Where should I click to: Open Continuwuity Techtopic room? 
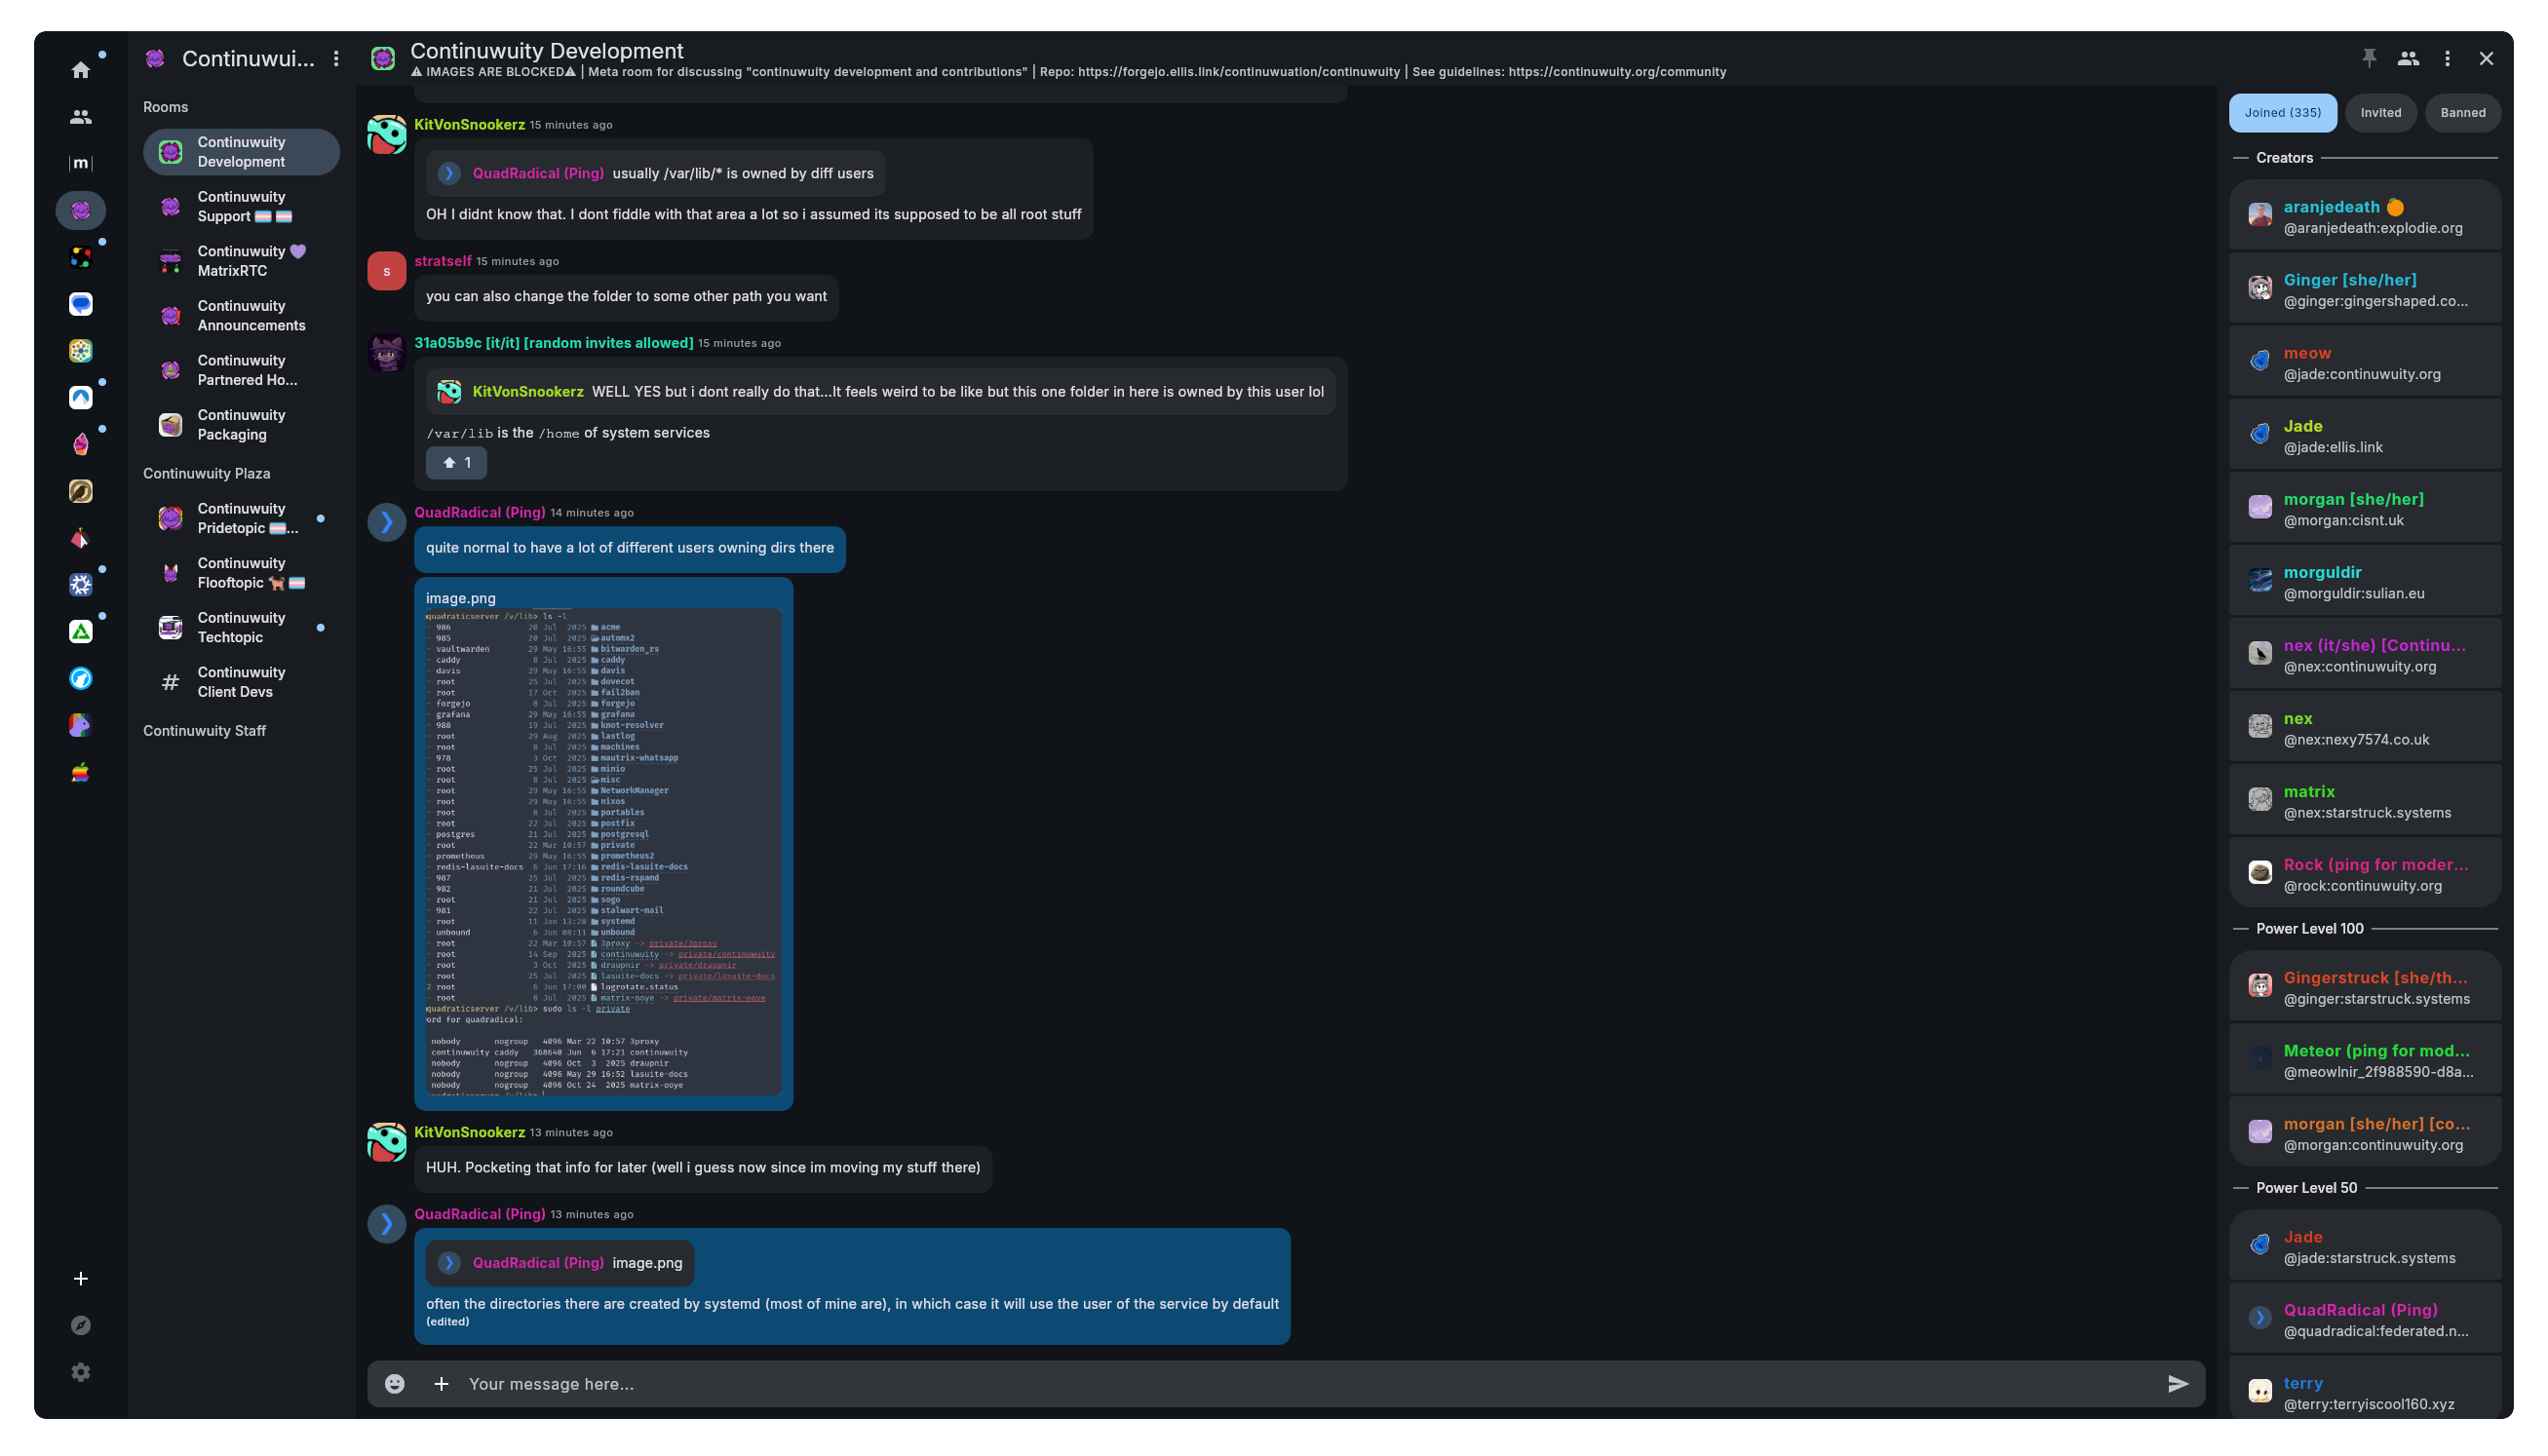(x=241, y=628)
